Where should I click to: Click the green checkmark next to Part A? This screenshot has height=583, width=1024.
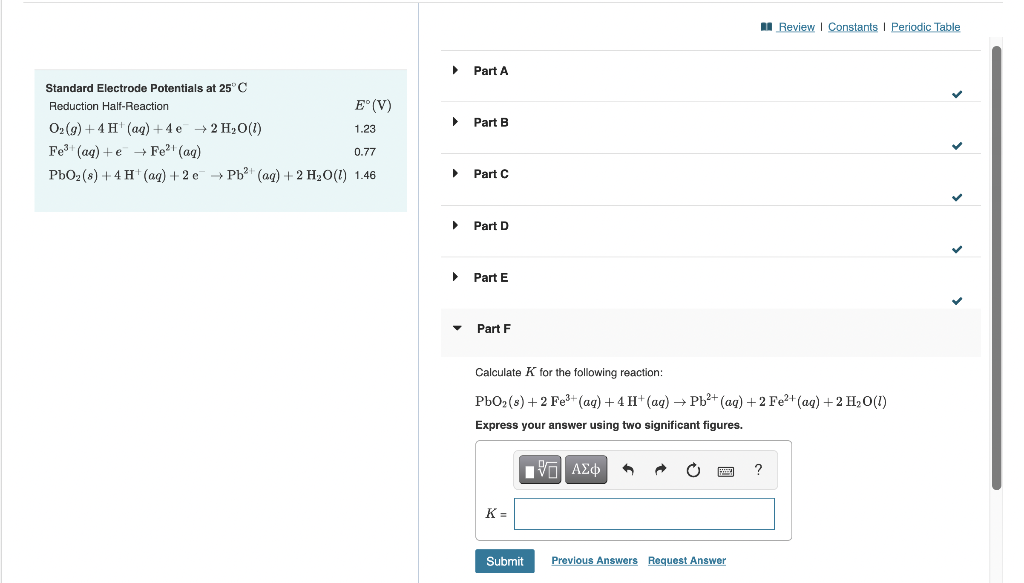click(957, 94)
